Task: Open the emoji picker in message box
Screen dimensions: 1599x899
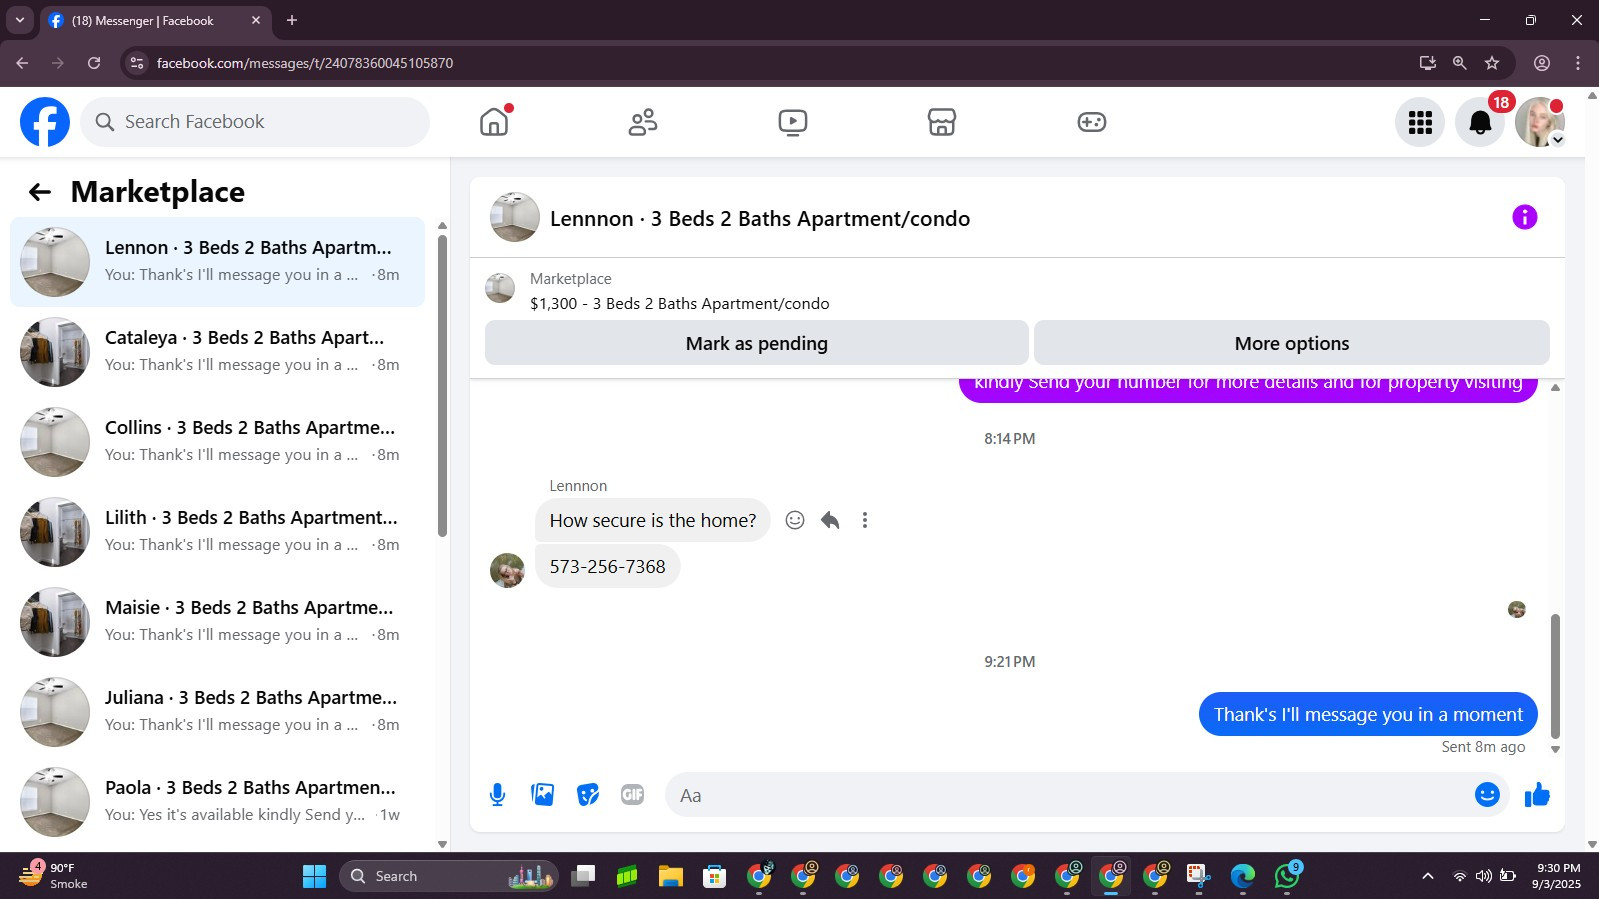Action: pos(1487,795)
